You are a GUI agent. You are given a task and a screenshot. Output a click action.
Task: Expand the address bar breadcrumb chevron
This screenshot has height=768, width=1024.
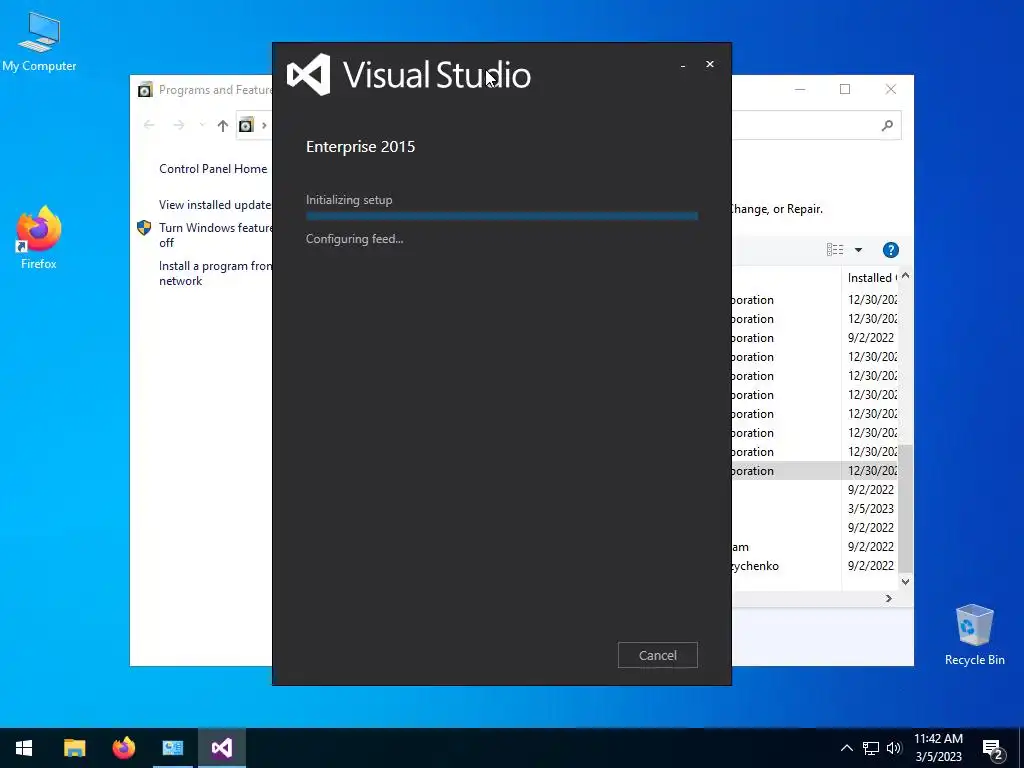264,125
